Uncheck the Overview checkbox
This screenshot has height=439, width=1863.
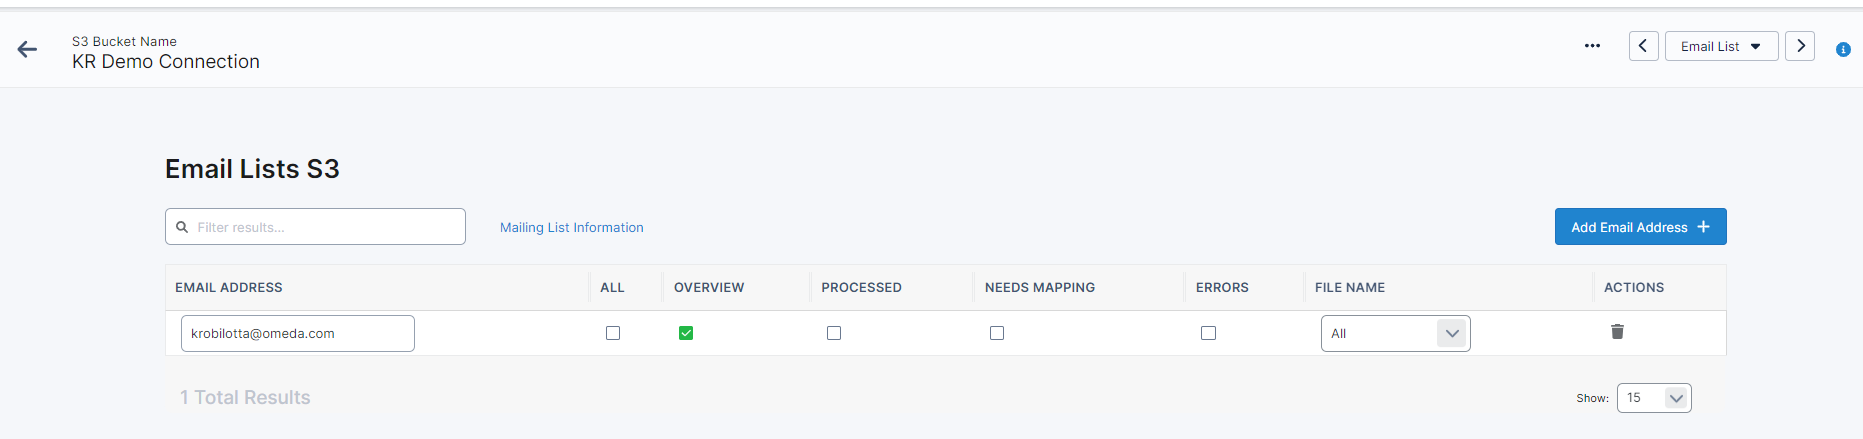click(x=686, y=333)
